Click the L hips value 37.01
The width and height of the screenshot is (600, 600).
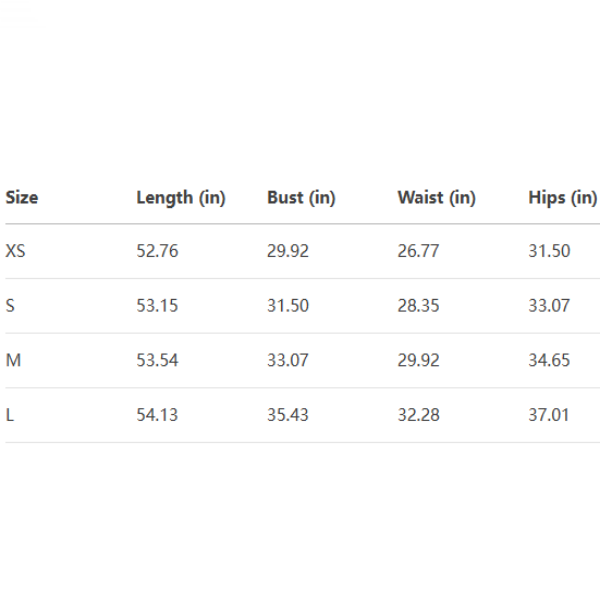[x=549, y=414]
